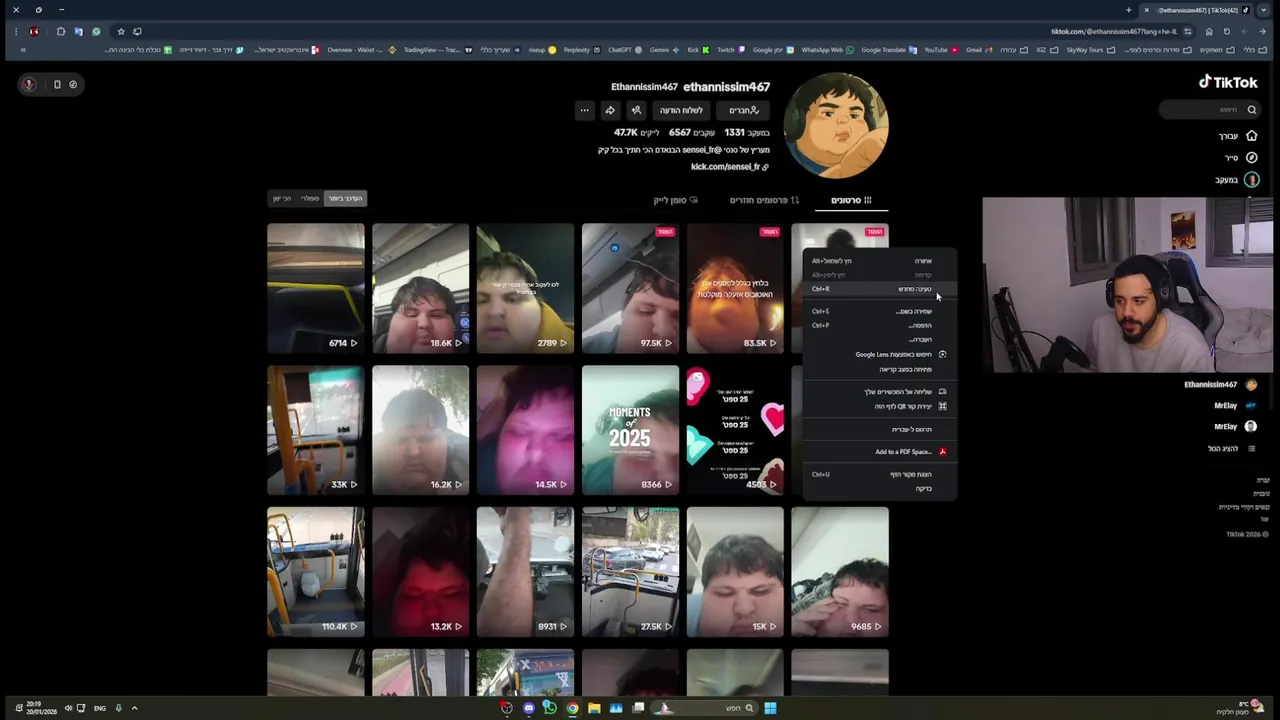This screenshot has width=1280, height=720.
Task: Open the WhatsApp Web bookmark
Action: (x=828, y=50)
